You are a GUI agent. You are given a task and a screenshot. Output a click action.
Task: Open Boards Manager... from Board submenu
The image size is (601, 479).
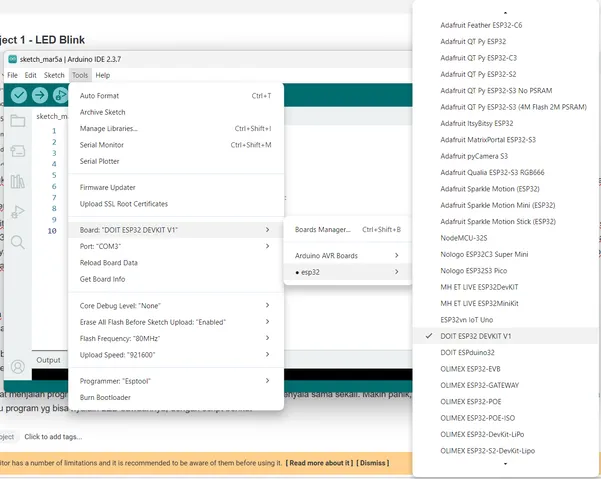347,230
